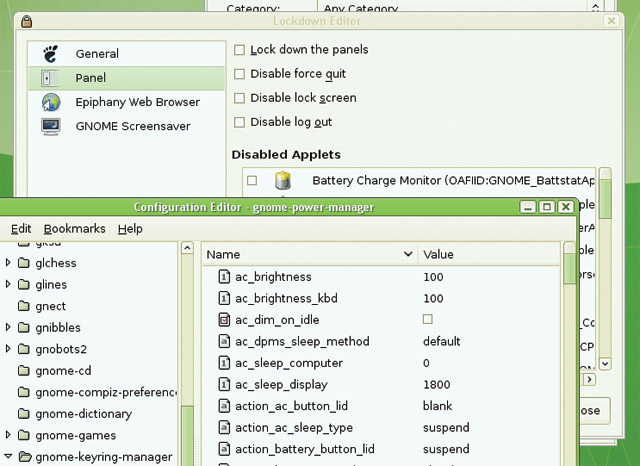Click the ac_dim_on_idle boolean key icon

[x=224, y=320]
